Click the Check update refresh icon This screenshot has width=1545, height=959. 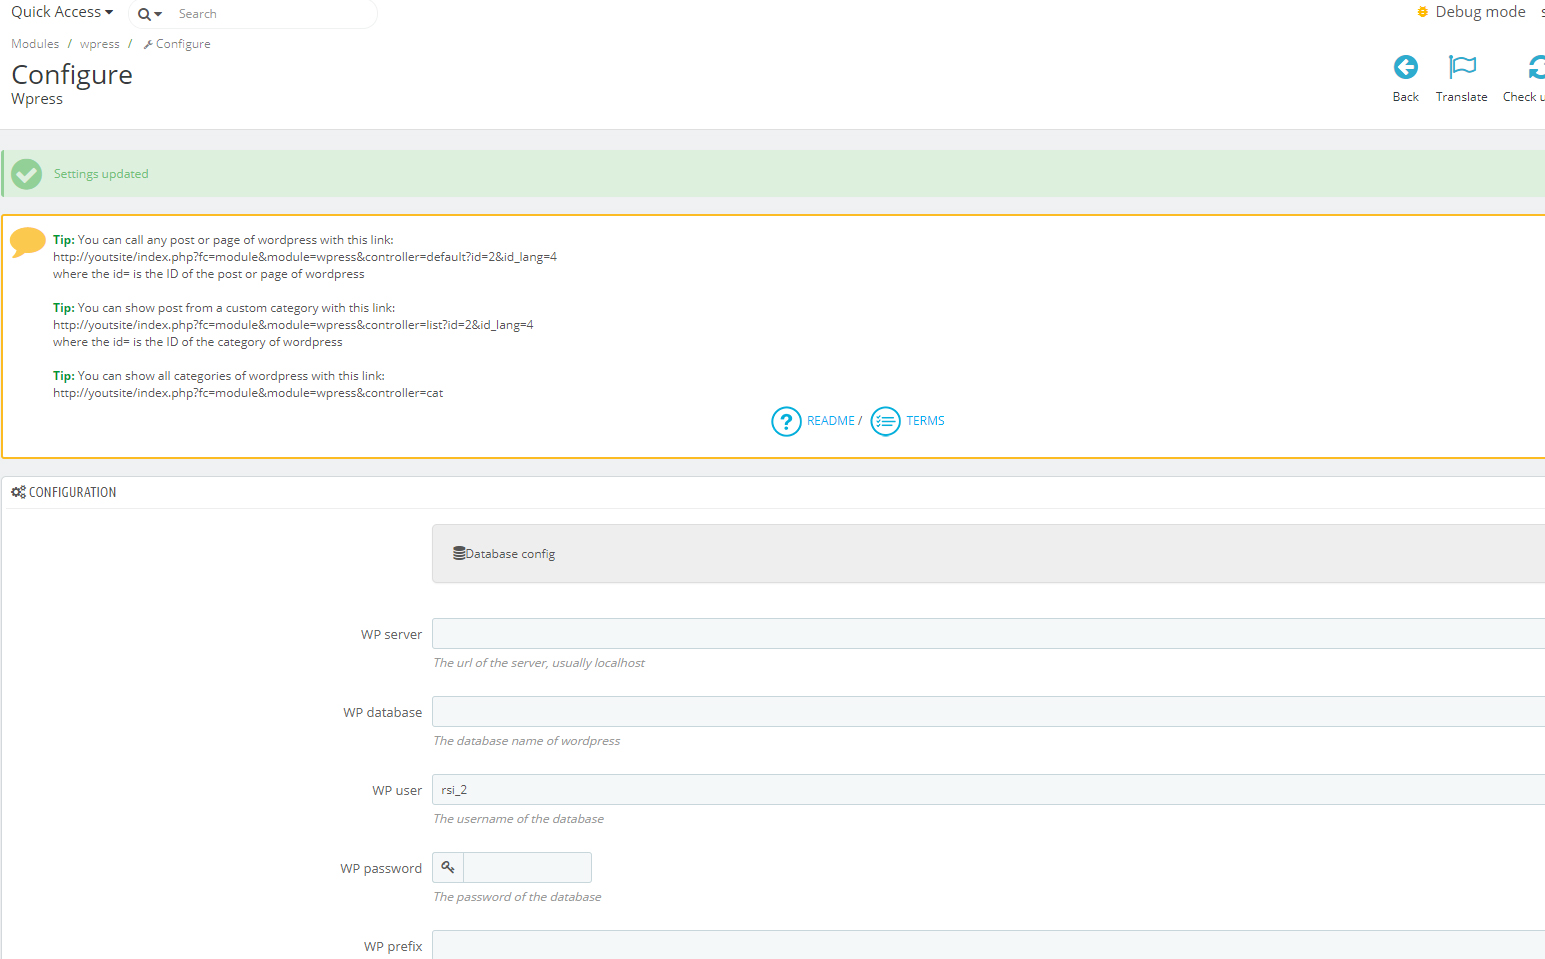(x=1536, y=67)
